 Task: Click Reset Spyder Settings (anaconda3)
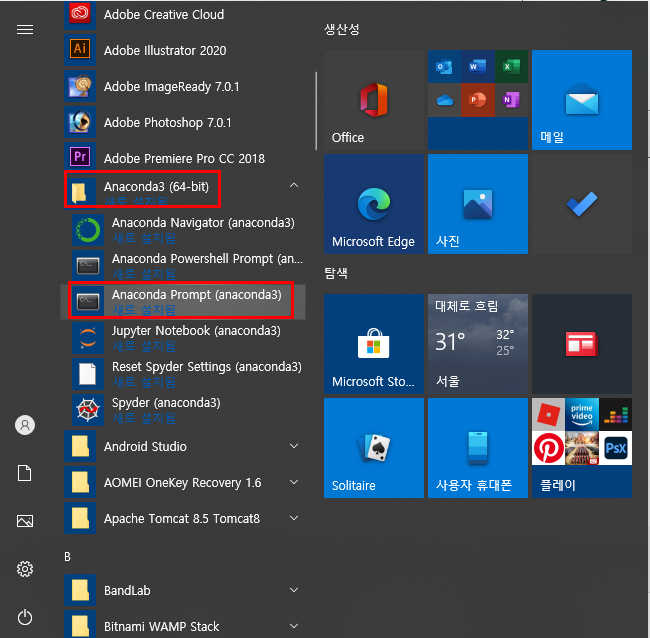[x=185, y=374]
